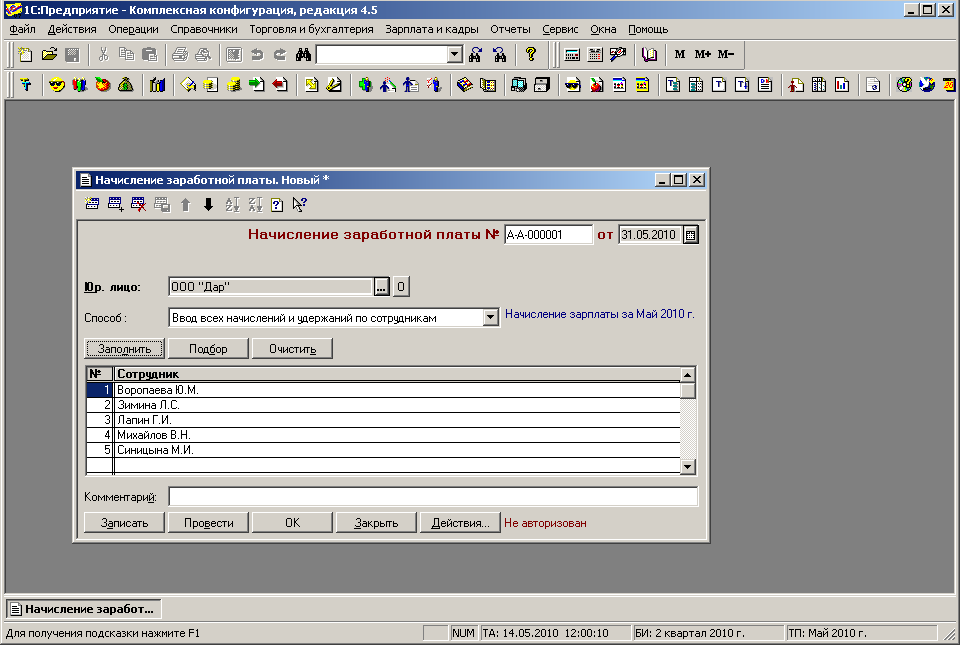Expand the Способ dropdown list
960x645 pixels.
pyautogui.click(x=490, y=318)
